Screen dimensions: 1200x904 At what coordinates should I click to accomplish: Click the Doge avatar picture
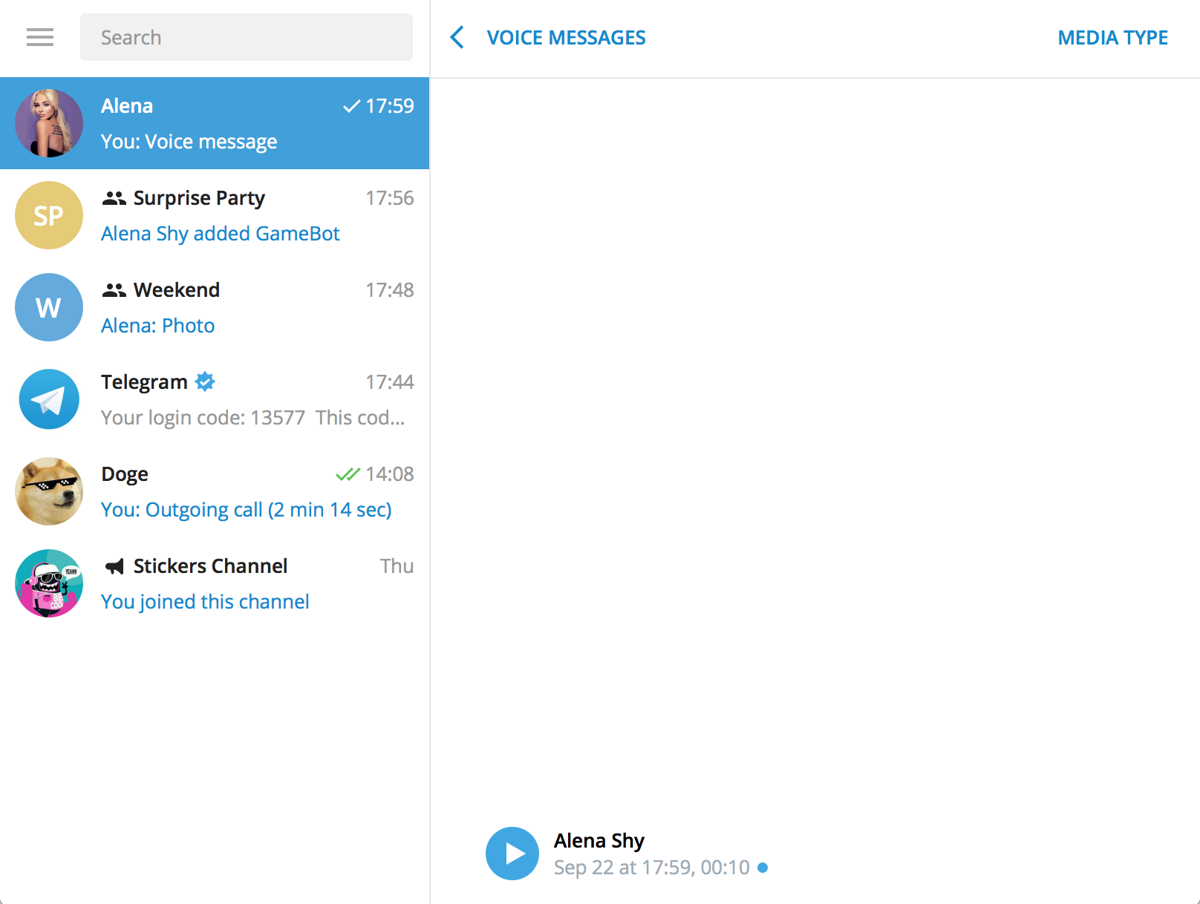pyautogui.click(x=49, y=491)
